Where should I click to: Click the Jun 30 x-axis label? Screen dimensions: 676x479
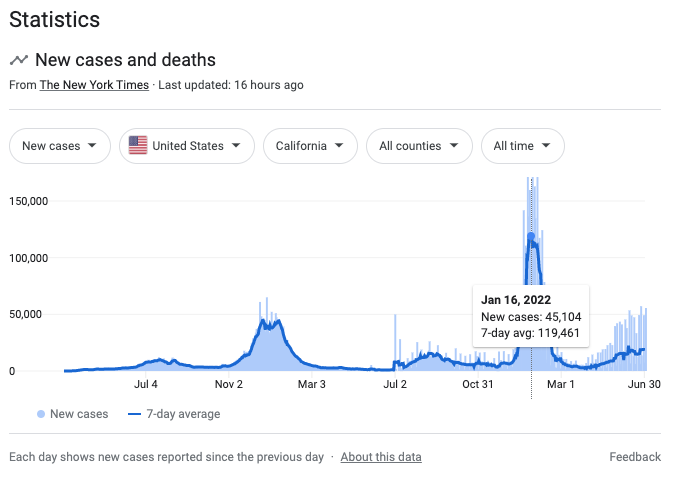coord(645,384)
